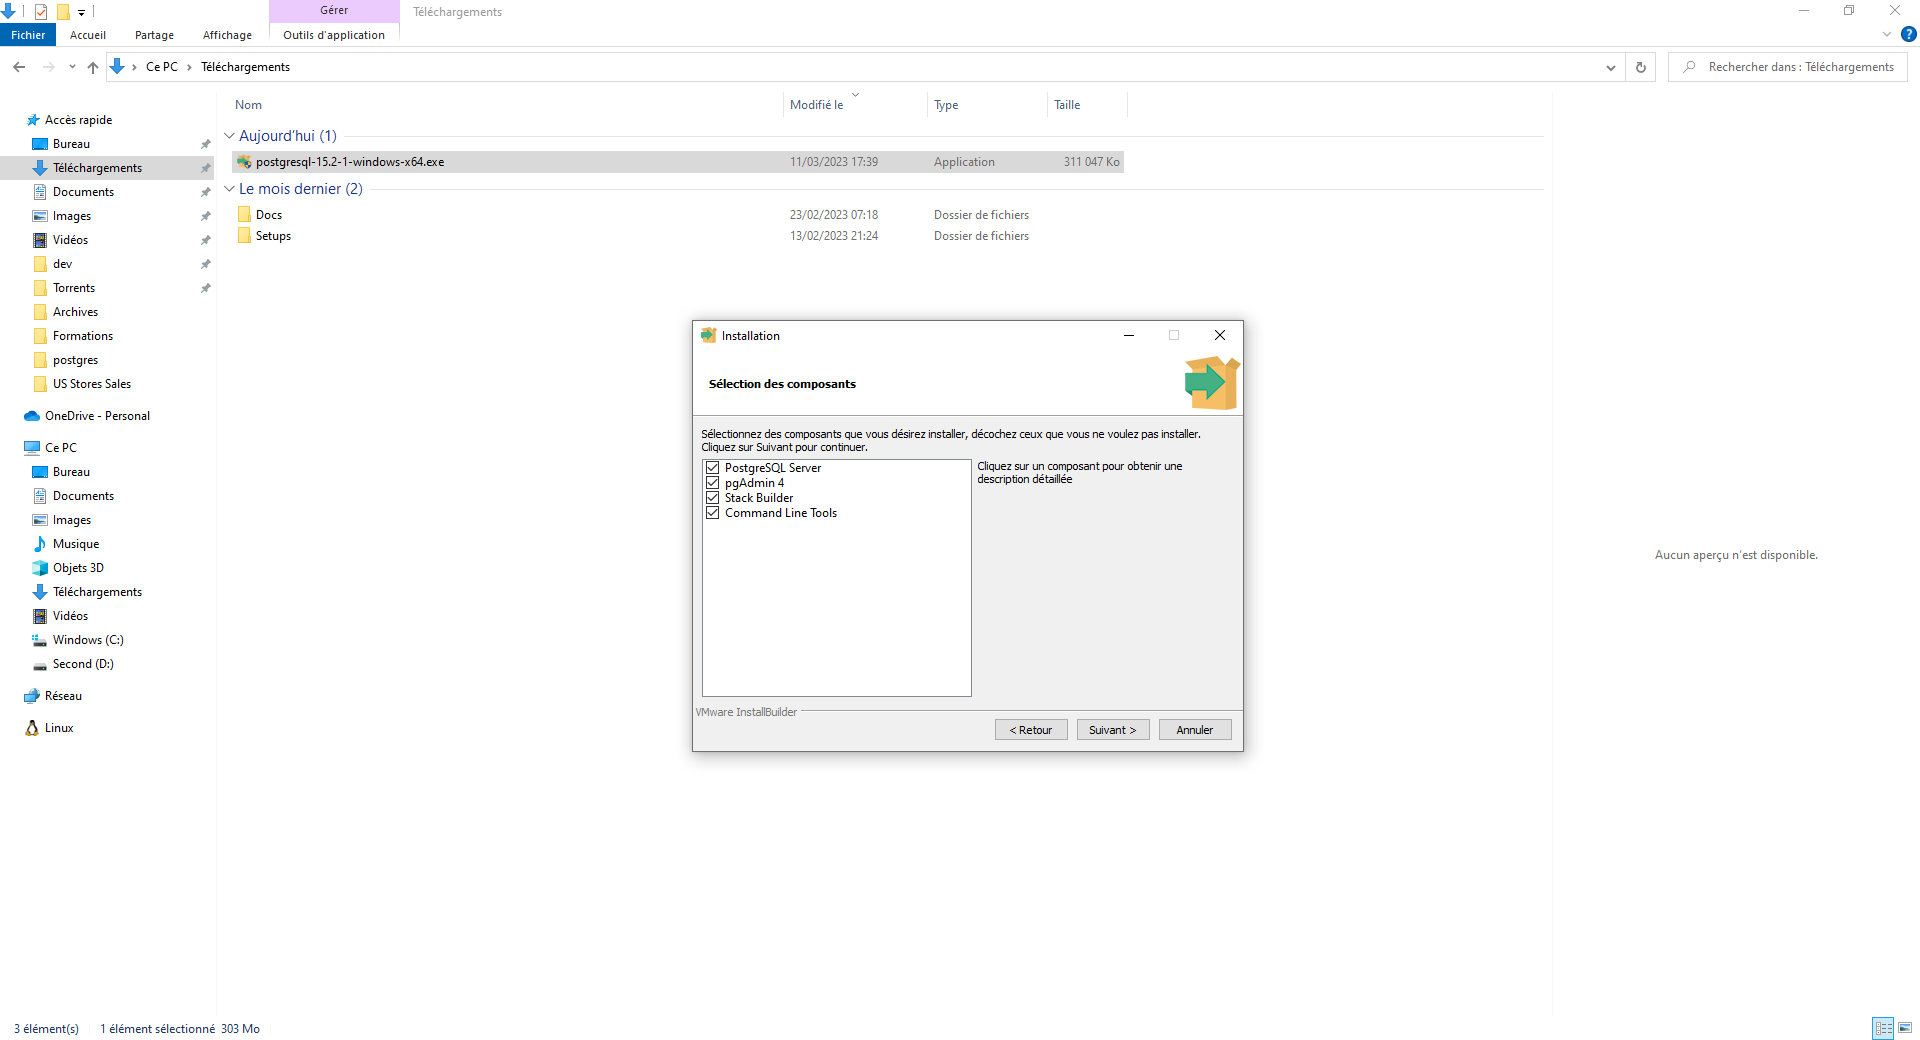Open Windows (C:) drive

pos(88,640)
